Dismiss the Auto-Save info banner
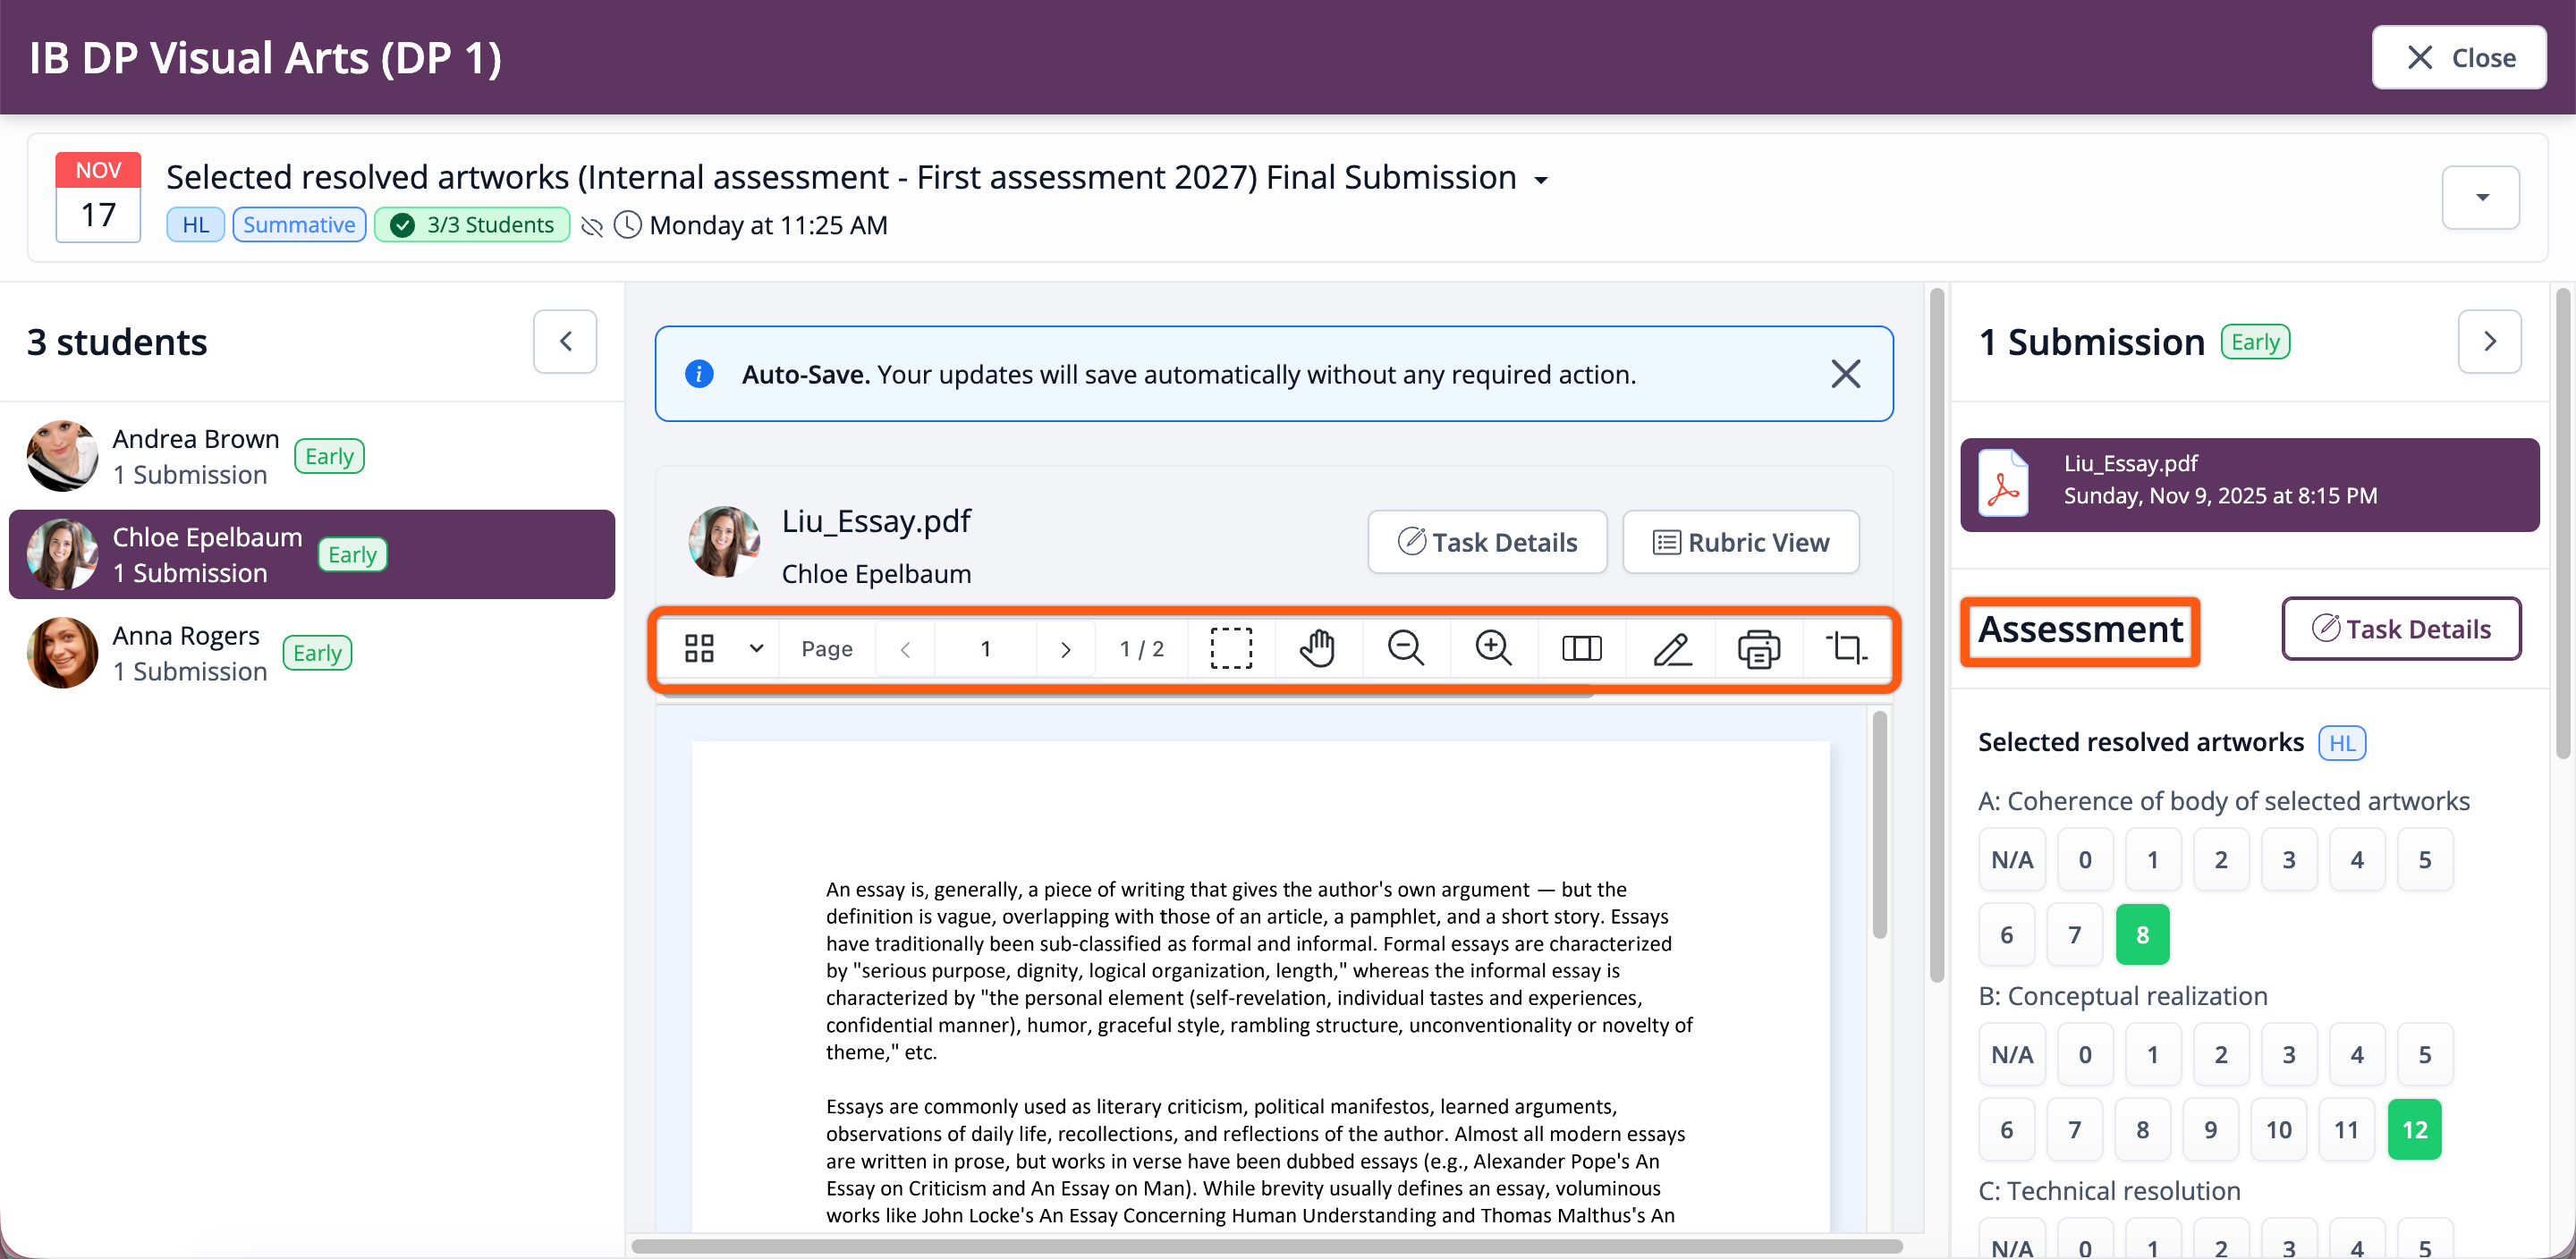This screenshot has height=1259, width=2576. (x=1845, y=374)
